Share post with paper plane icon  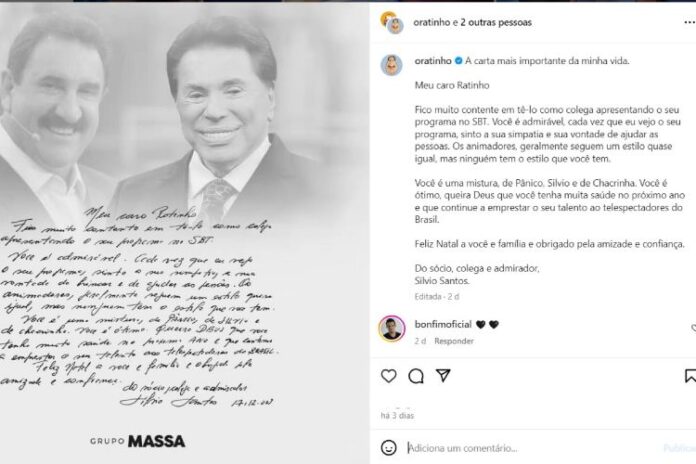pyautogui.click(x=443, y=375)
